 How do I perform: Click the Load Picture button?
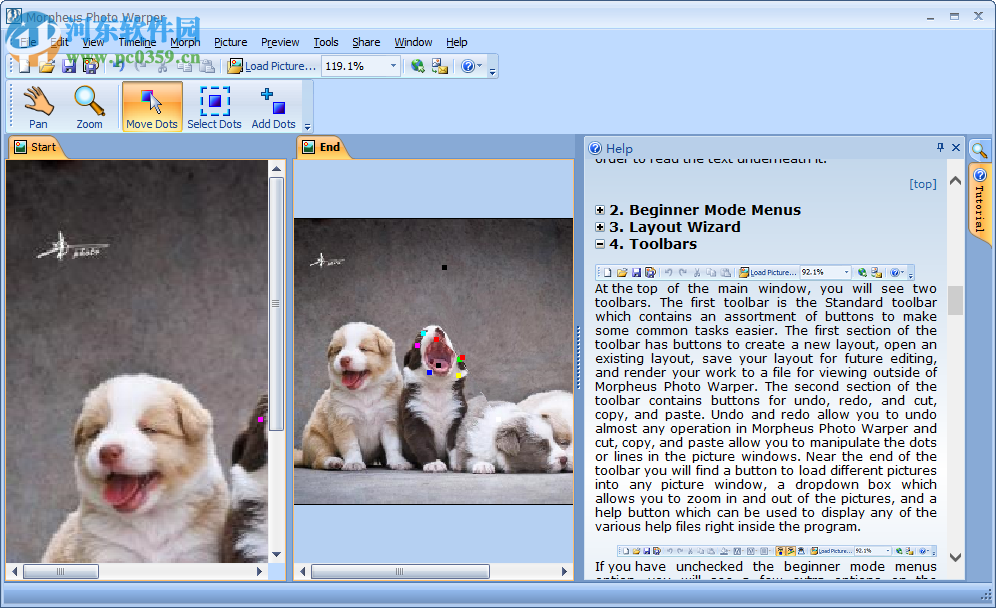coord(272,66)
